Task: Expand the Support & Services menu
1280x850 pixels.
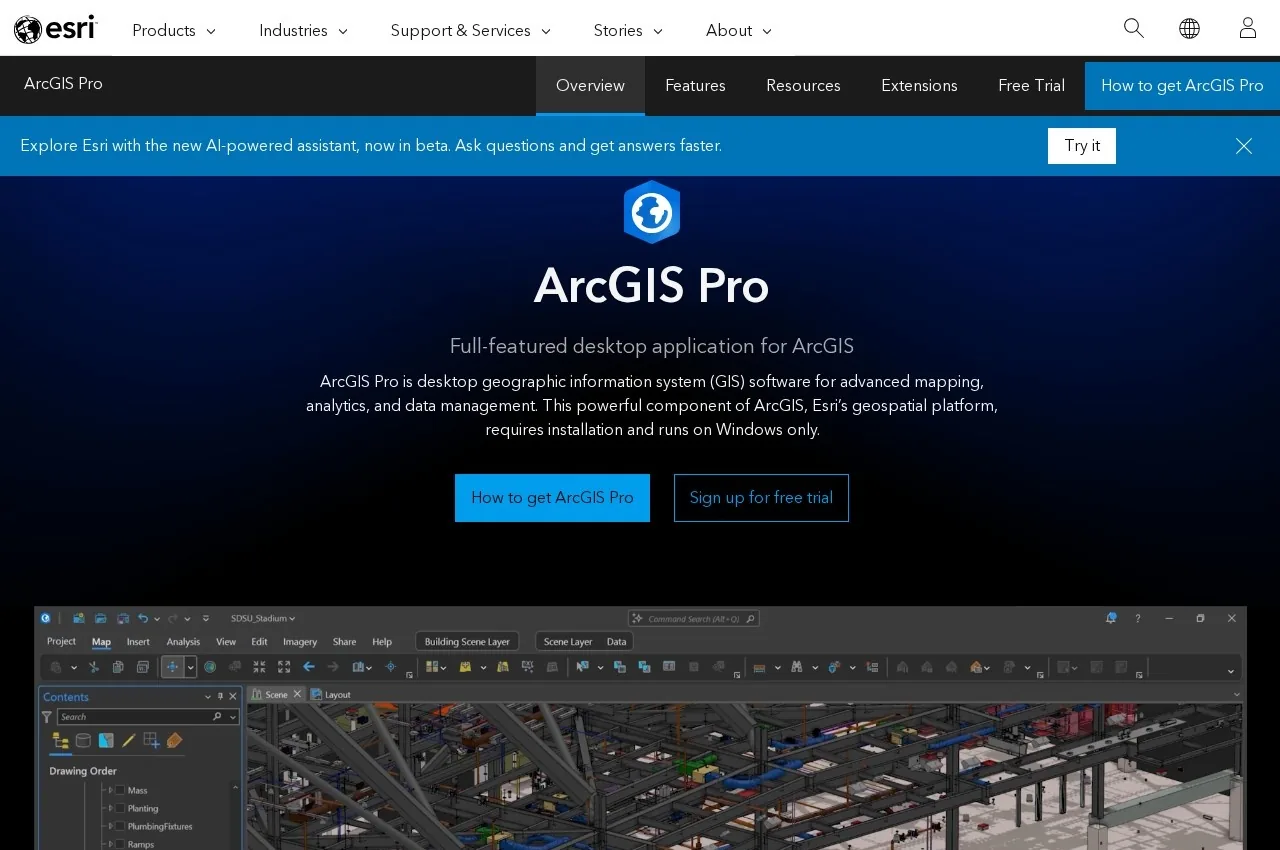Action: [471, 31]
